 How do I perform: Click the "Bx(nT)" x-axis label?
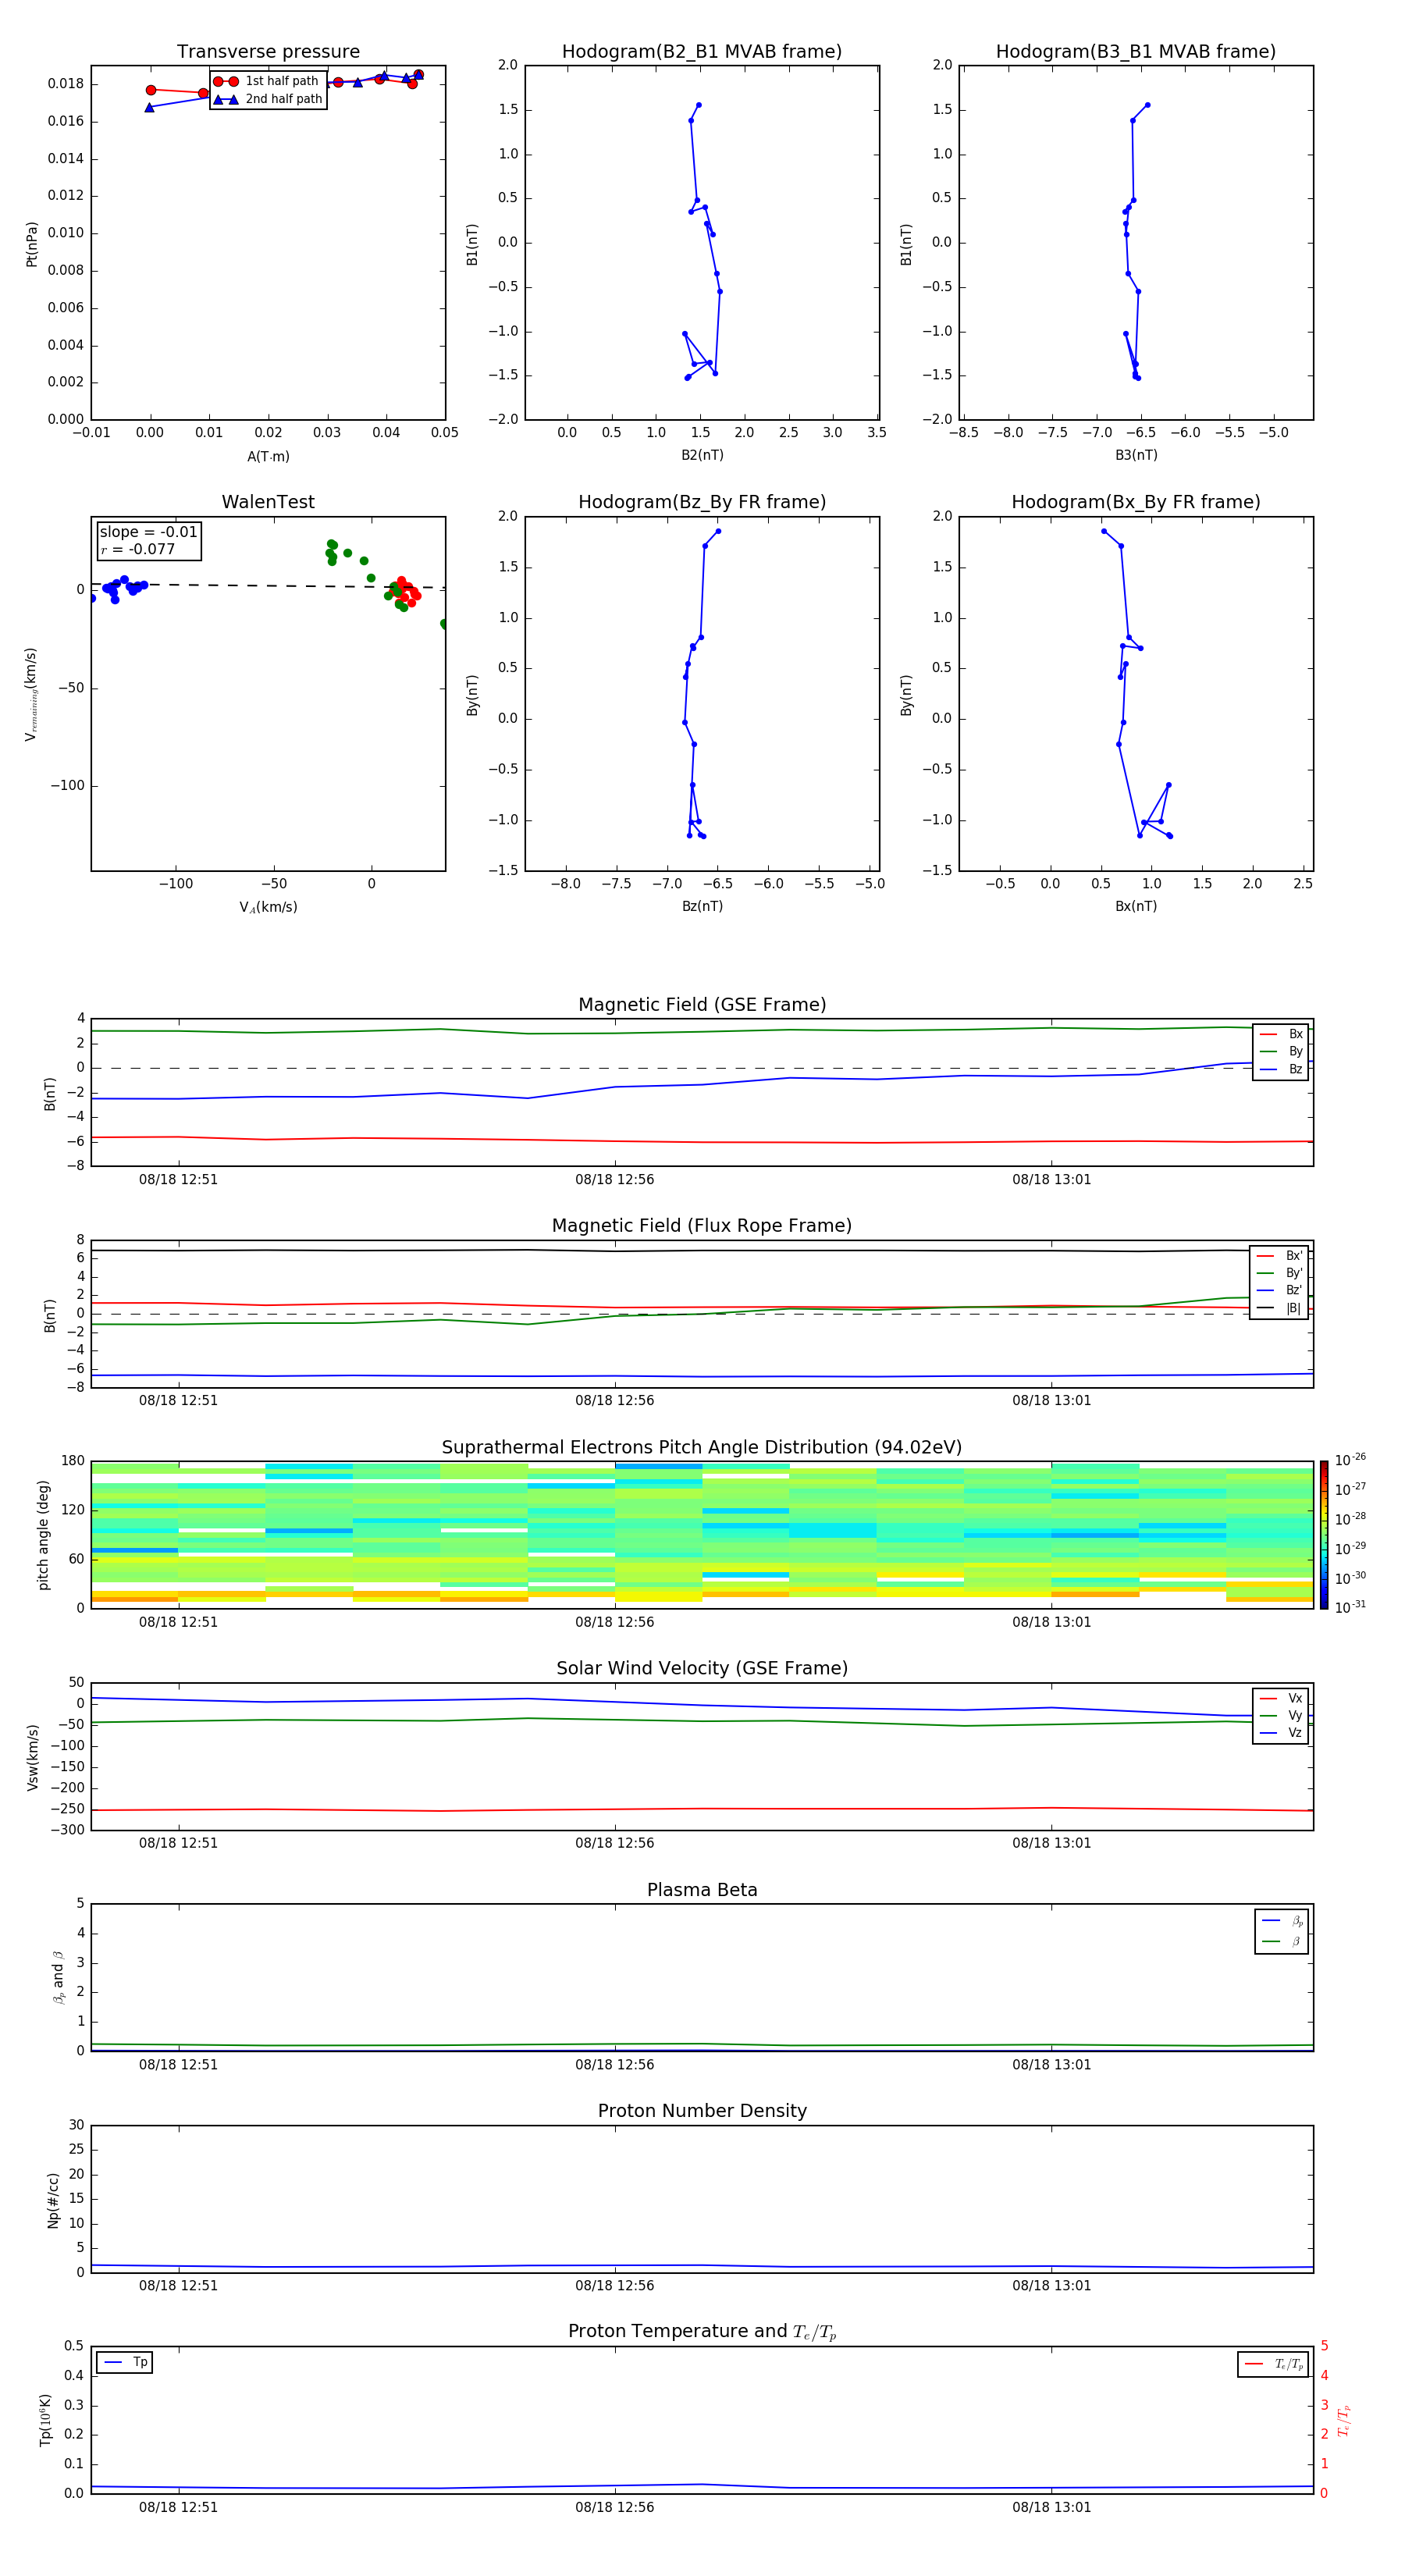point(1136,906)
